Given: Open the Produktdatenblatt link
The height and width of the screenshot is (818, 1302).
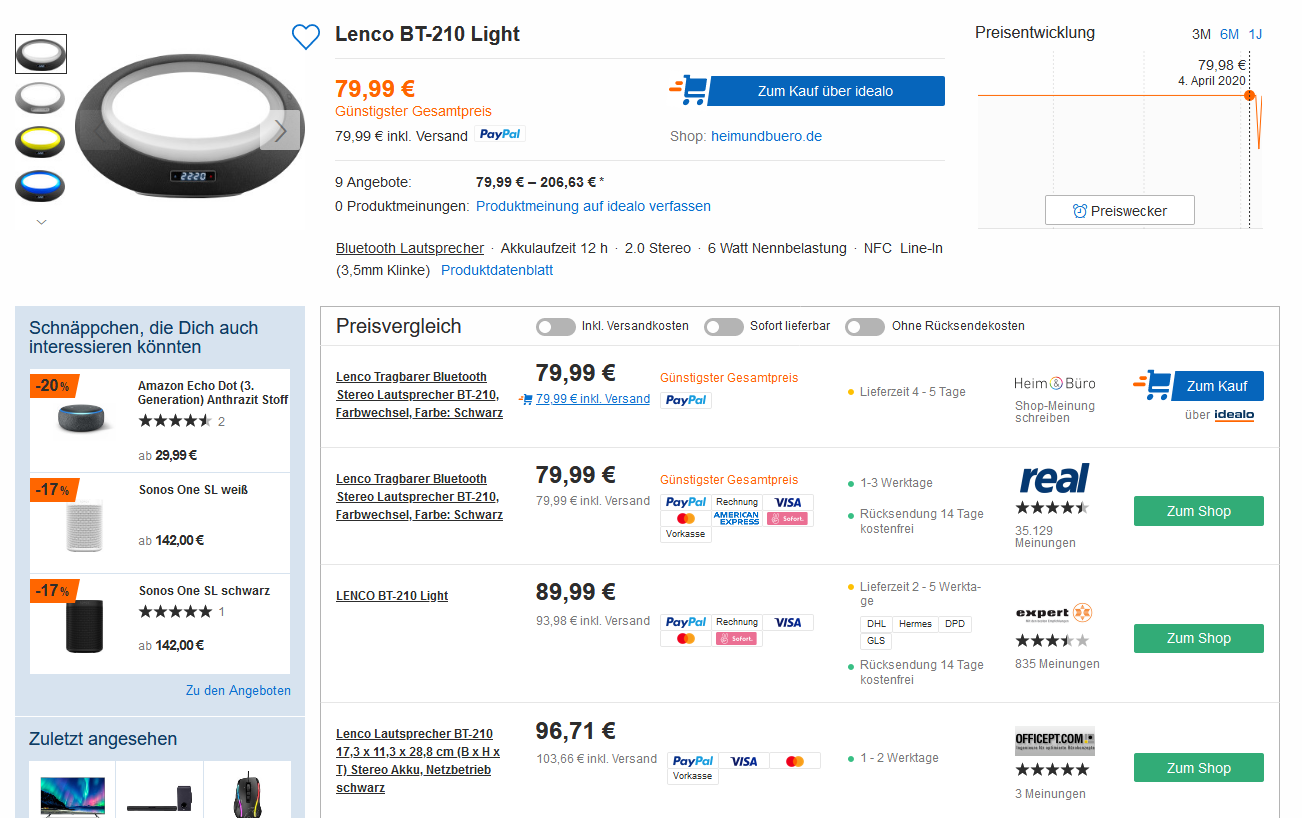Looking at the screenshot, I should 497,270.
